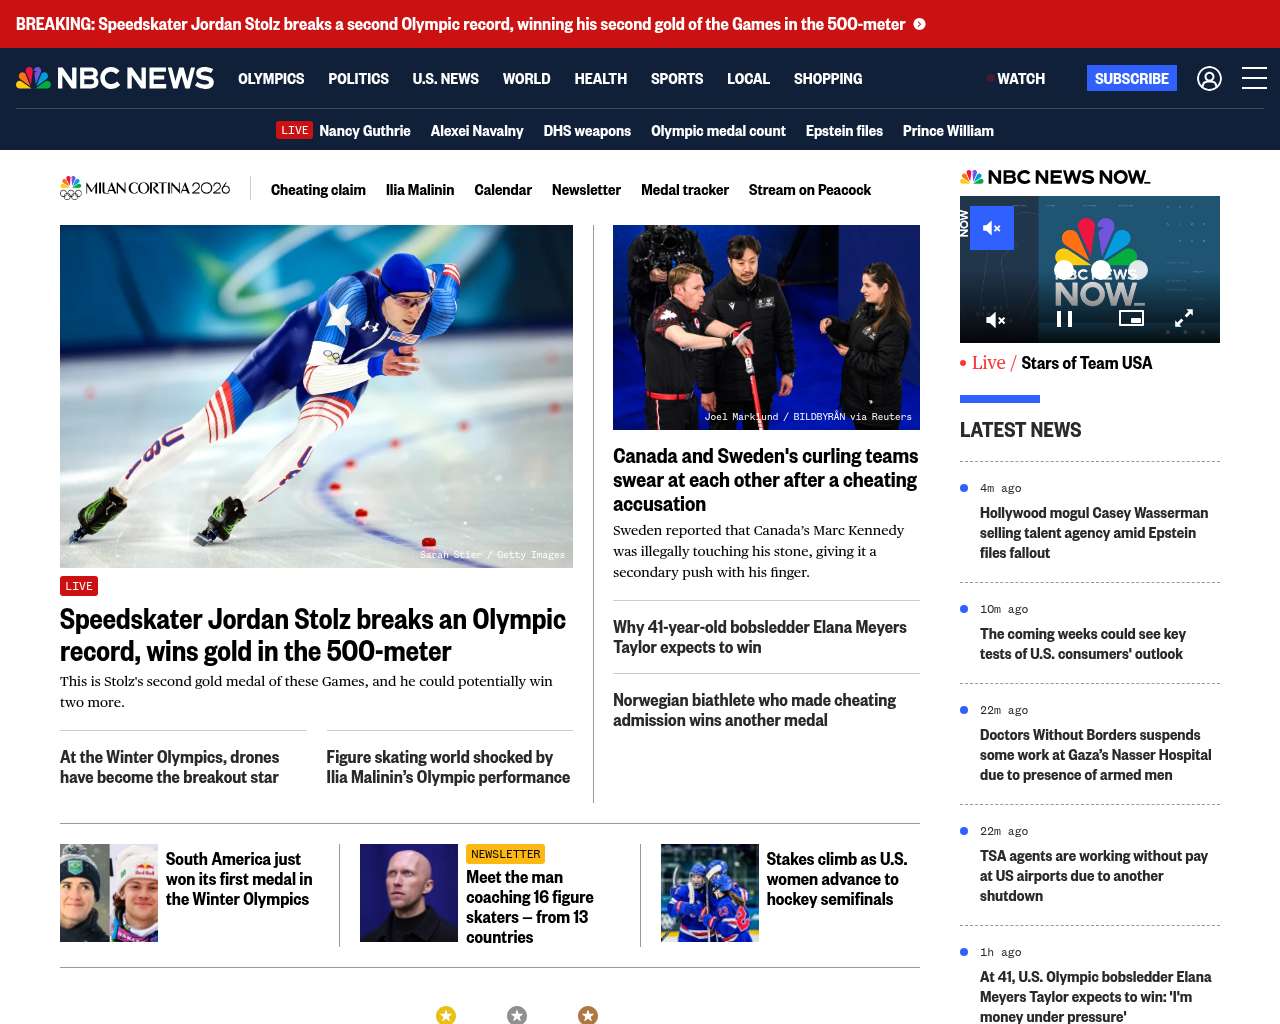Read South America's first Winter Olympics medal story
This screenshot has width=1280, height=1024.
239,879
